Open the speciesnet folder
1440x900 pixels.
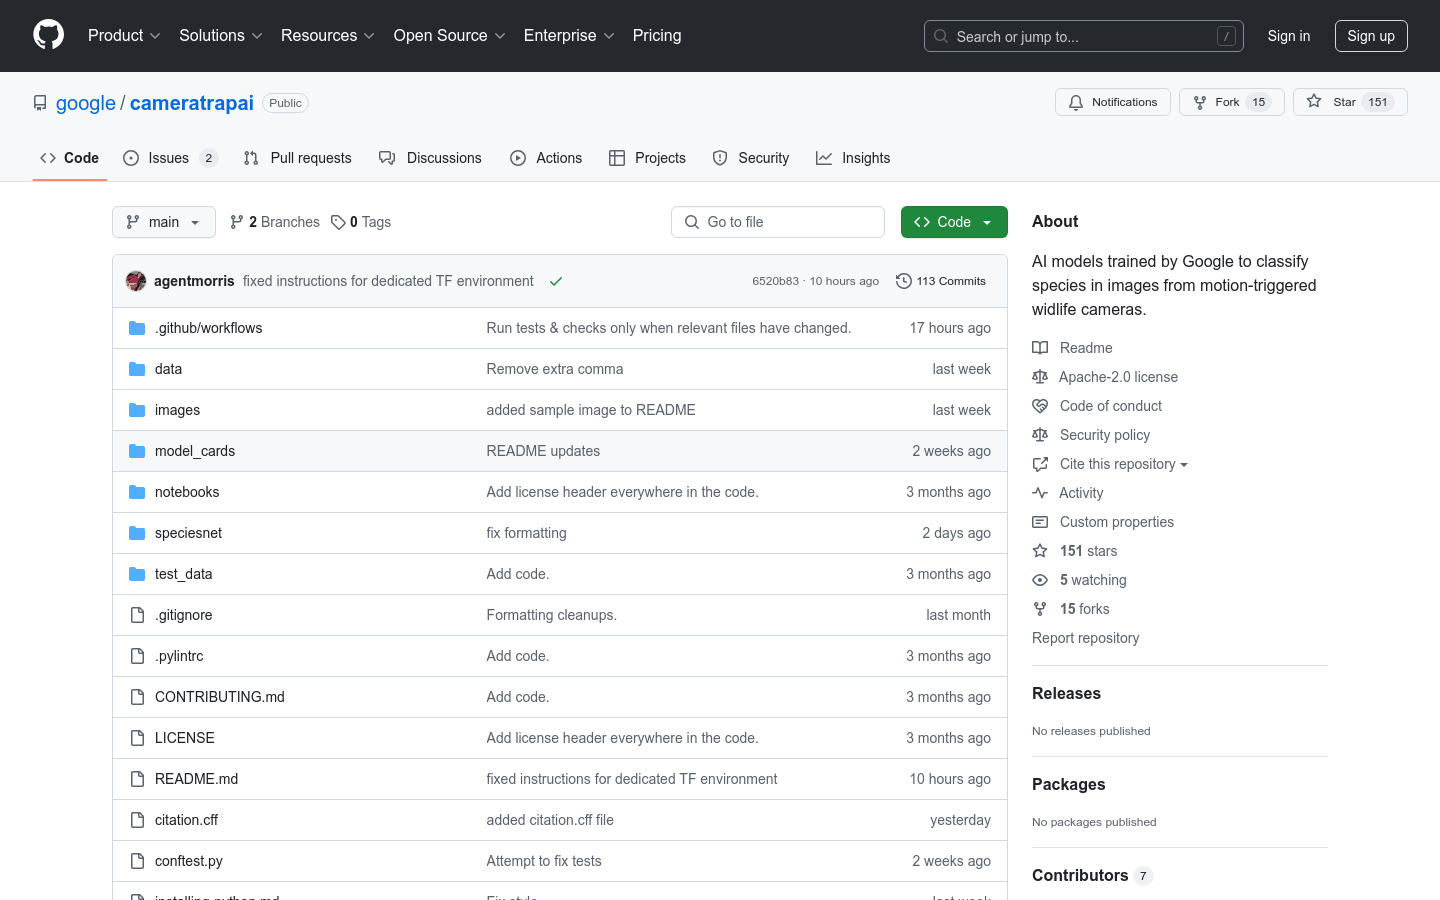188,533
